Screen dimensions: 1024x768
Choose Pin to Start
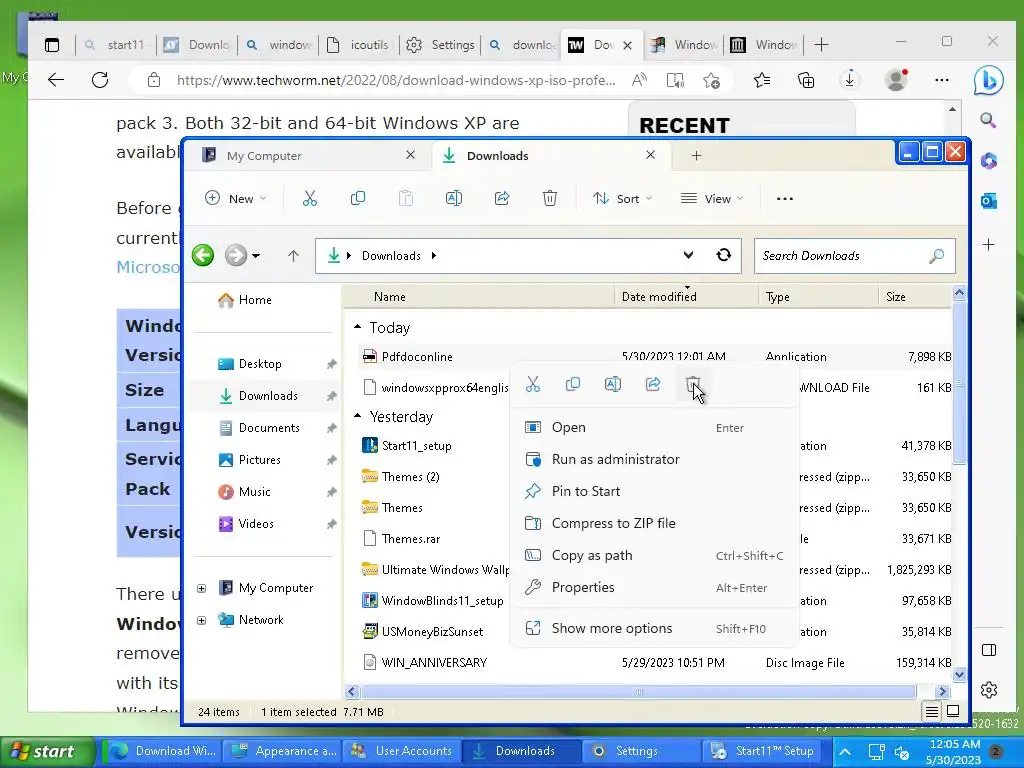click(x=653, y=491)
